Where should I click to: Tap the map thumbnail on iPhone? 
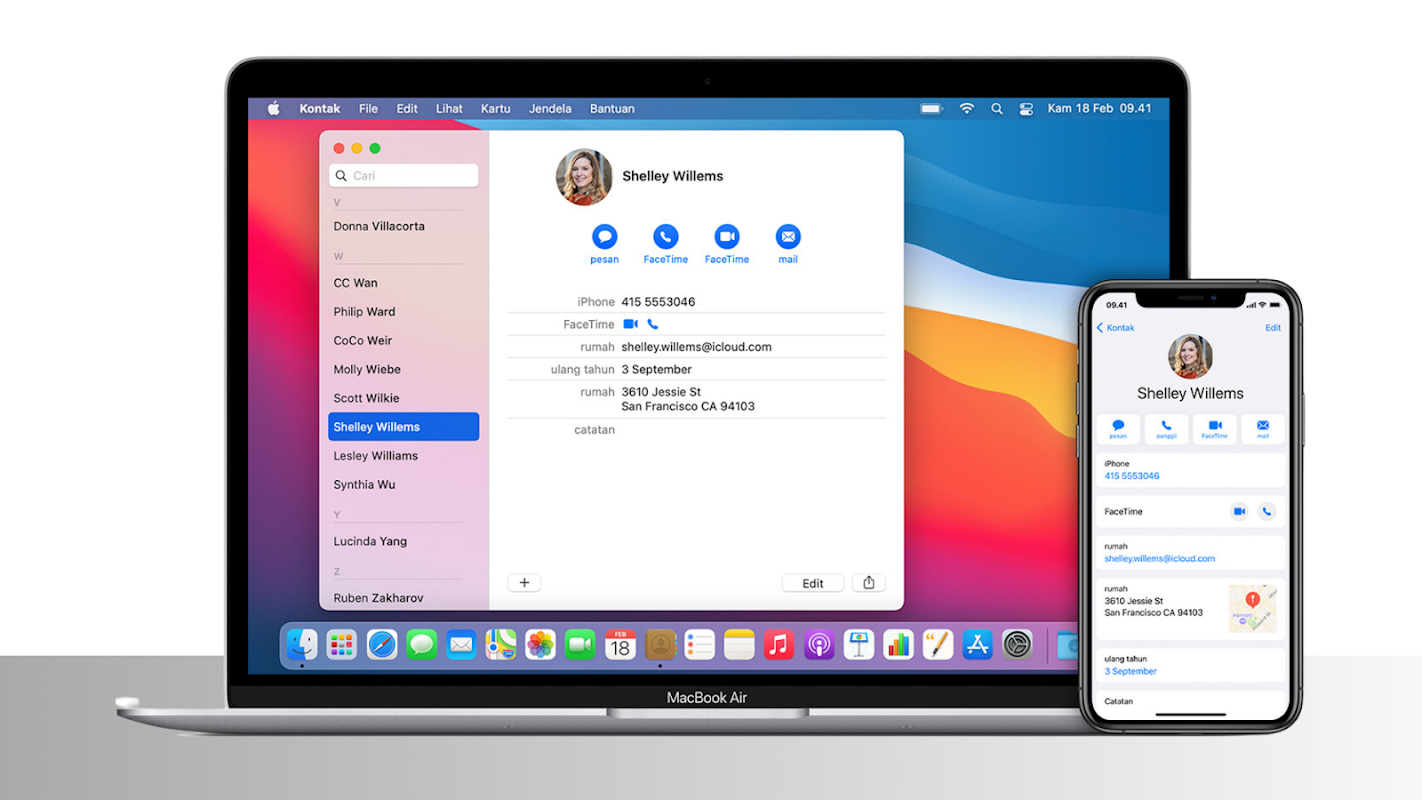(x=1253, y=609)
